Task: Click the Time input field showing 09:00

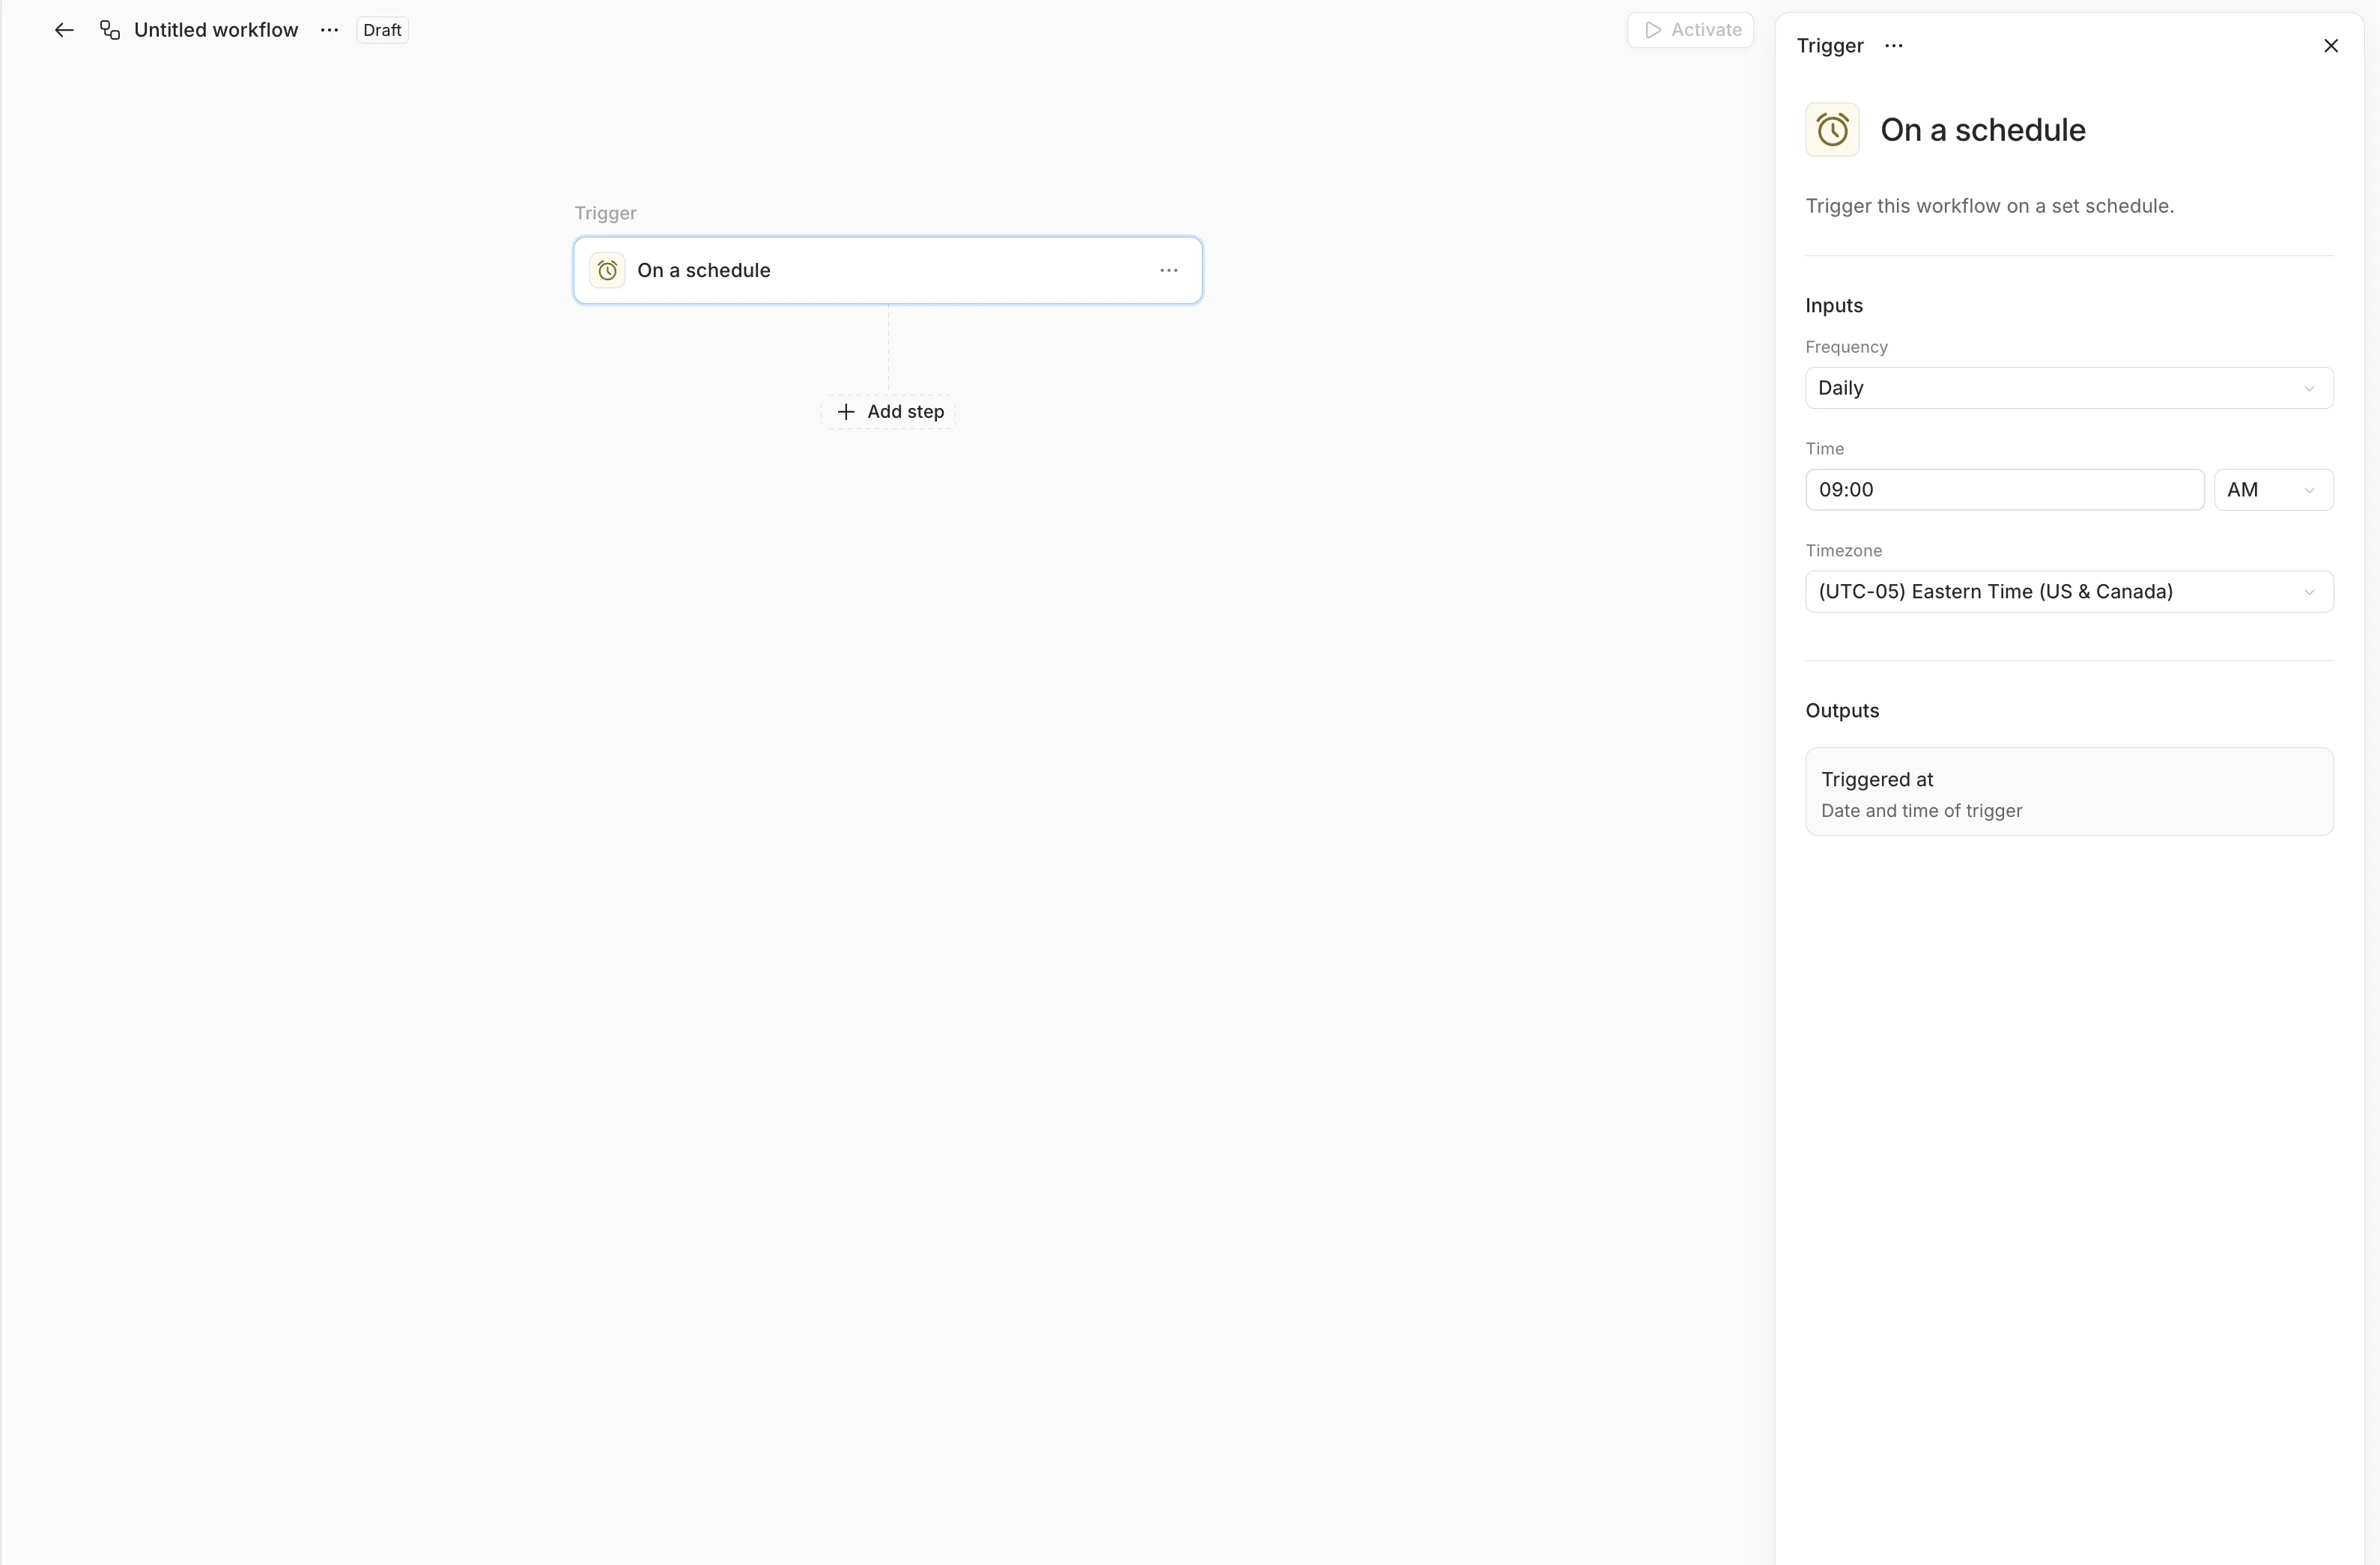Action: pos(2003,490)
